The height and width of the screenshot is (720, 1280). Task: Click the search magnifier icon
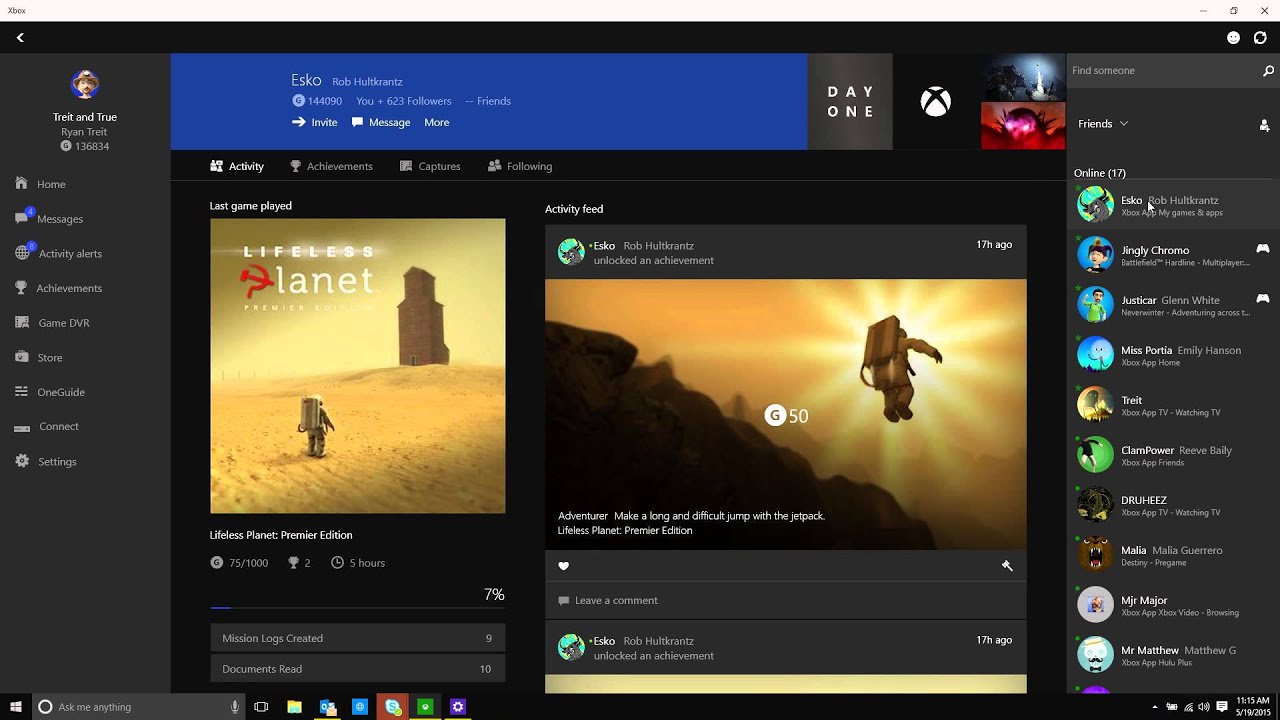1268,71
